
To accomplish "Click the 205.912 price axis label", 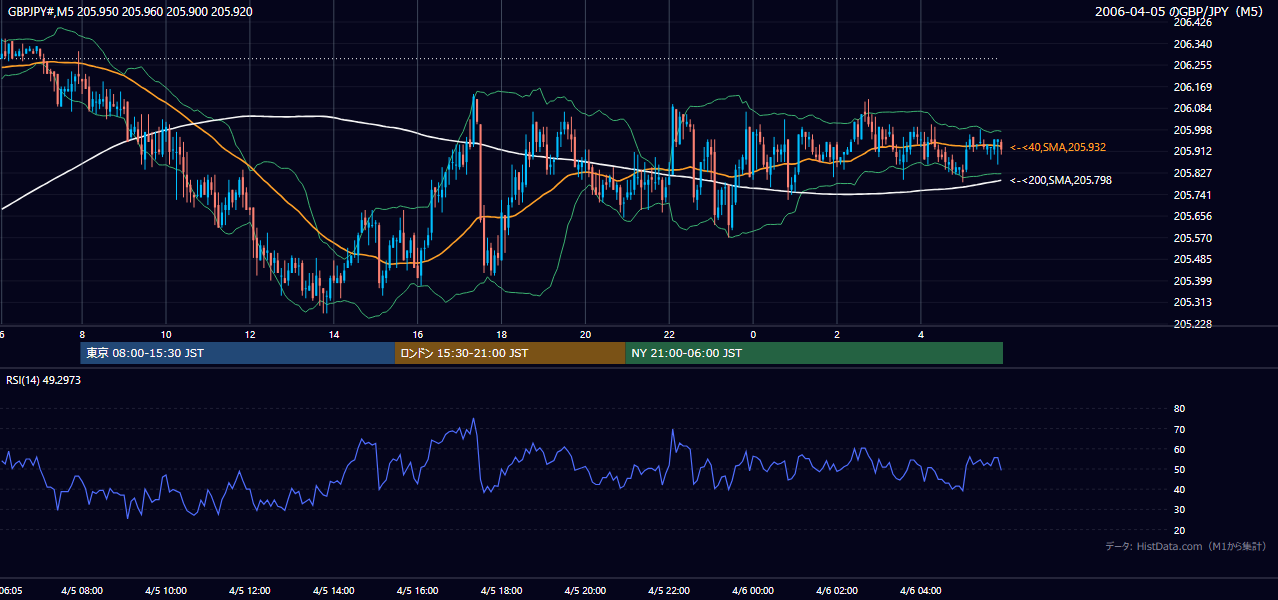I will click(x=1192, y=152).
